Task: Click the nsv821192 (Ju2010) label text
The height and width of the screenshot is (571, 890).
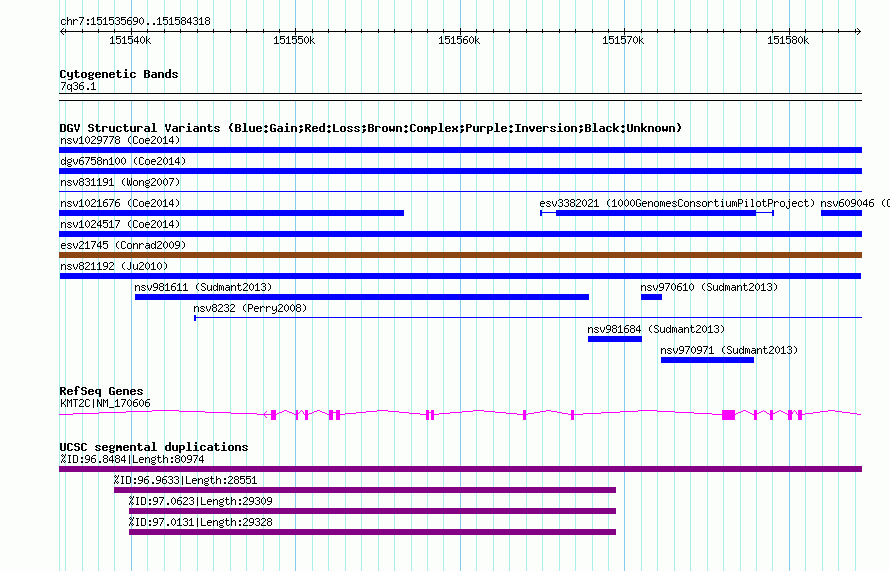Action: (x=114, y=266)
